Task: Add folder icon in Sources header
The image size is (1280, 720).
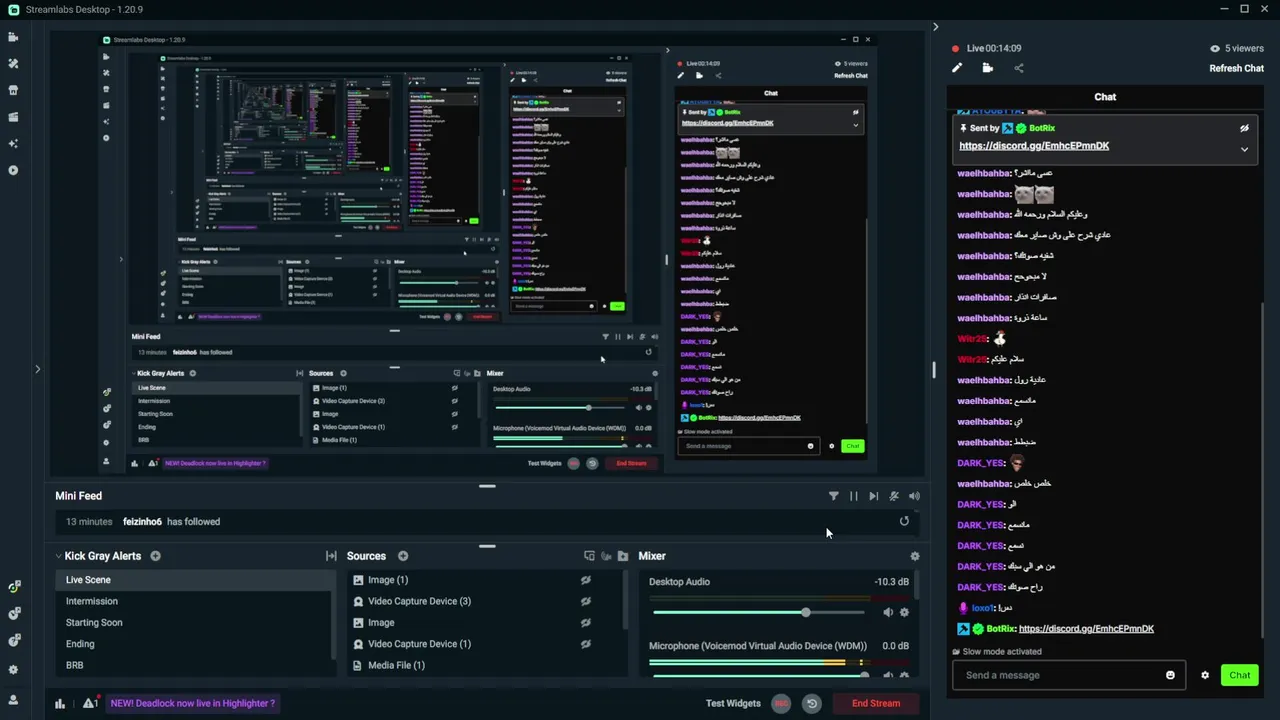Action: pyautogui.click(x=623, y=556)
